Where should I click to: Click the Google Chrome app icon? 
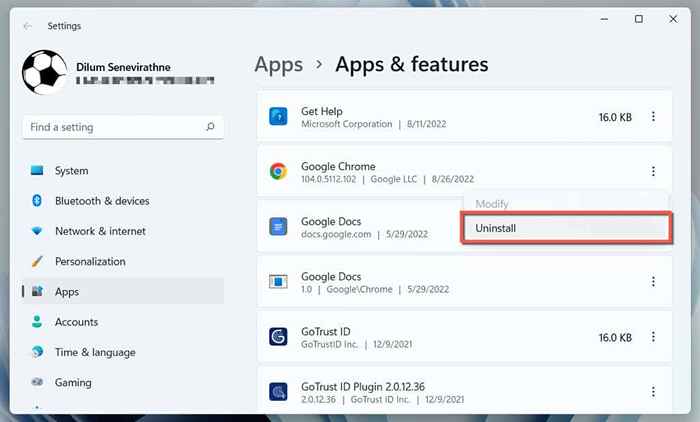[278, 171]
